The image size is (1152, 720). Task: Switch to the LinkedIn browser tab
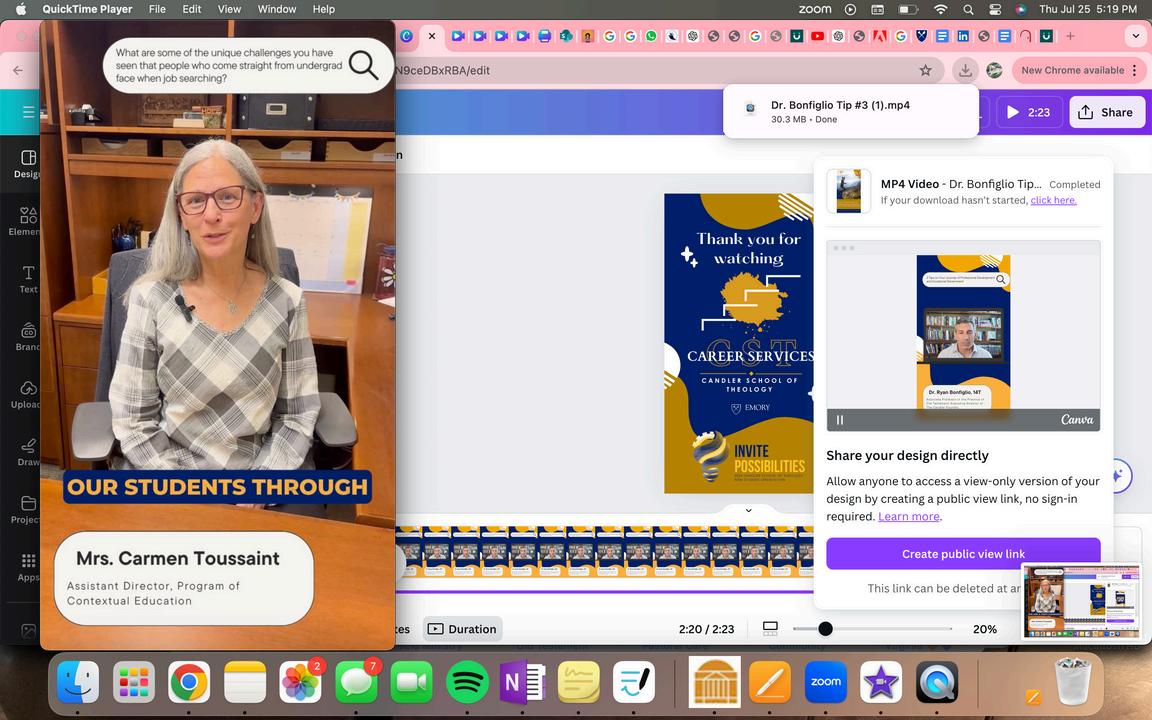coord(962,35)
